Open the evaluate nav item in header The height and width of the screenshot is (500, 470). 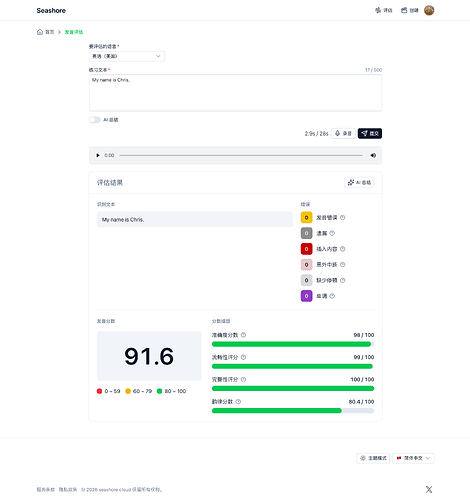pyautogui.click(x=384, y=10)
